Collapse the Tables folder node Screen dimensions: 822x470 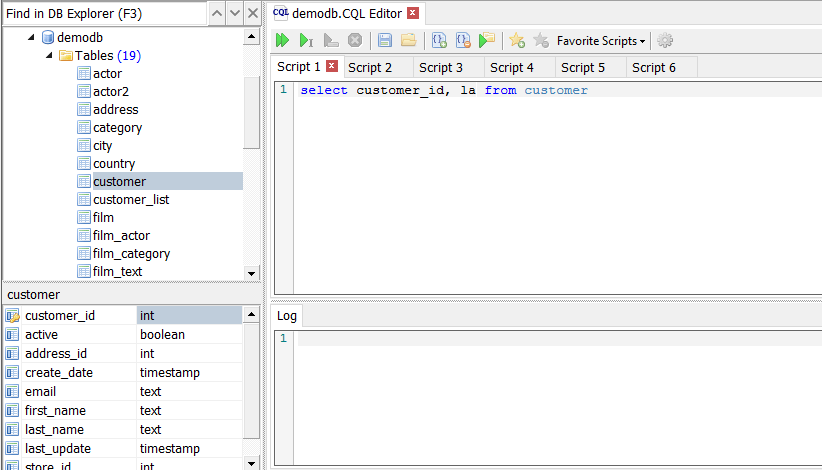click(49, 56)
